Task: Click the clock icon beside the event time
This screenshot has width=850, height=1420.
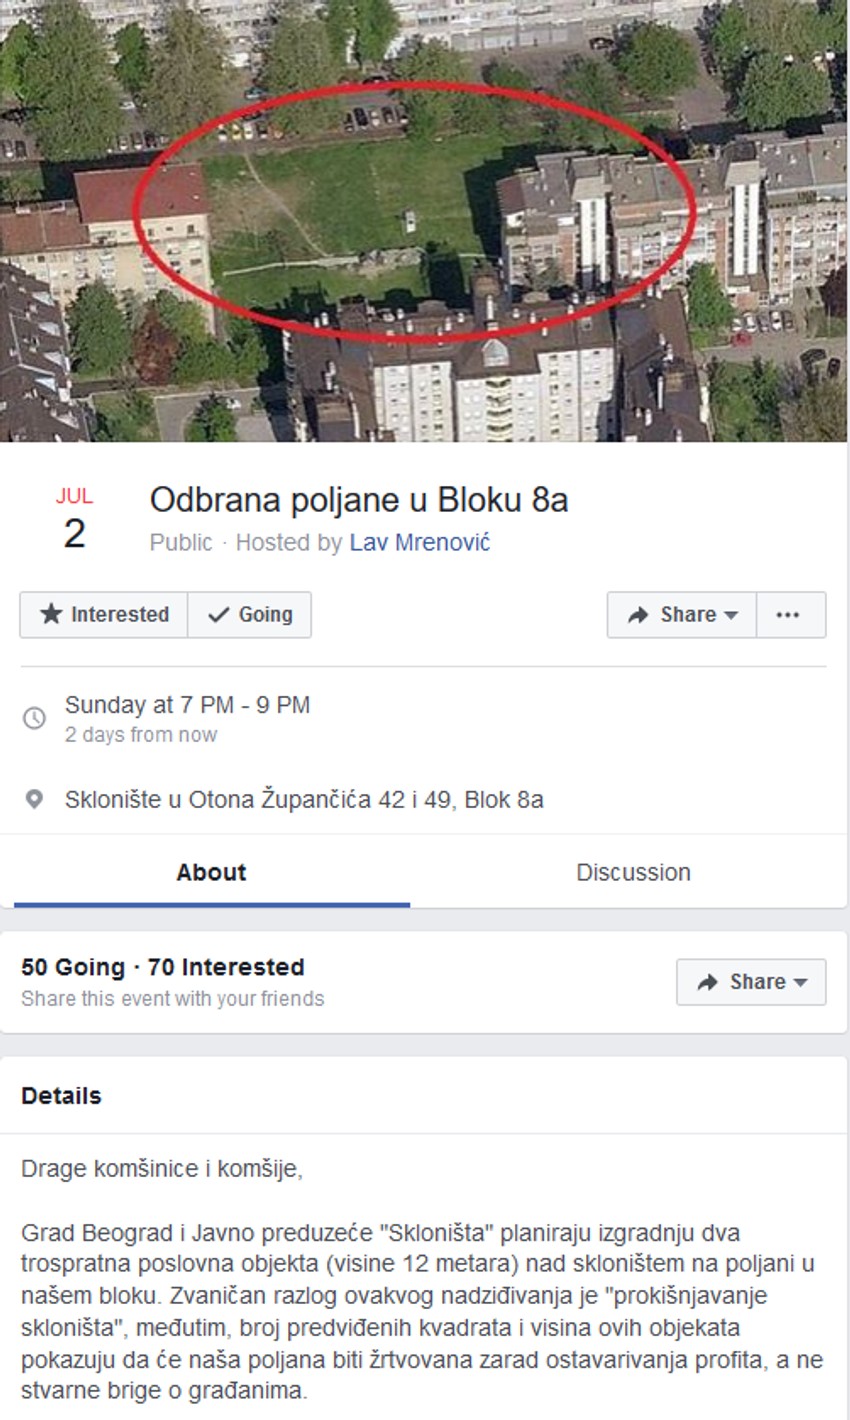Action: 35,715
